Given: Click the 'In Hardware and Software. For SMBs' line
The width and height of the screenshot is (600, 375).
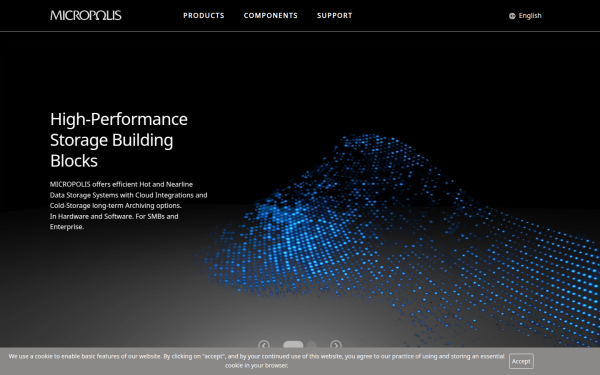Looking at the screenshot, I should tap(114, 217).
